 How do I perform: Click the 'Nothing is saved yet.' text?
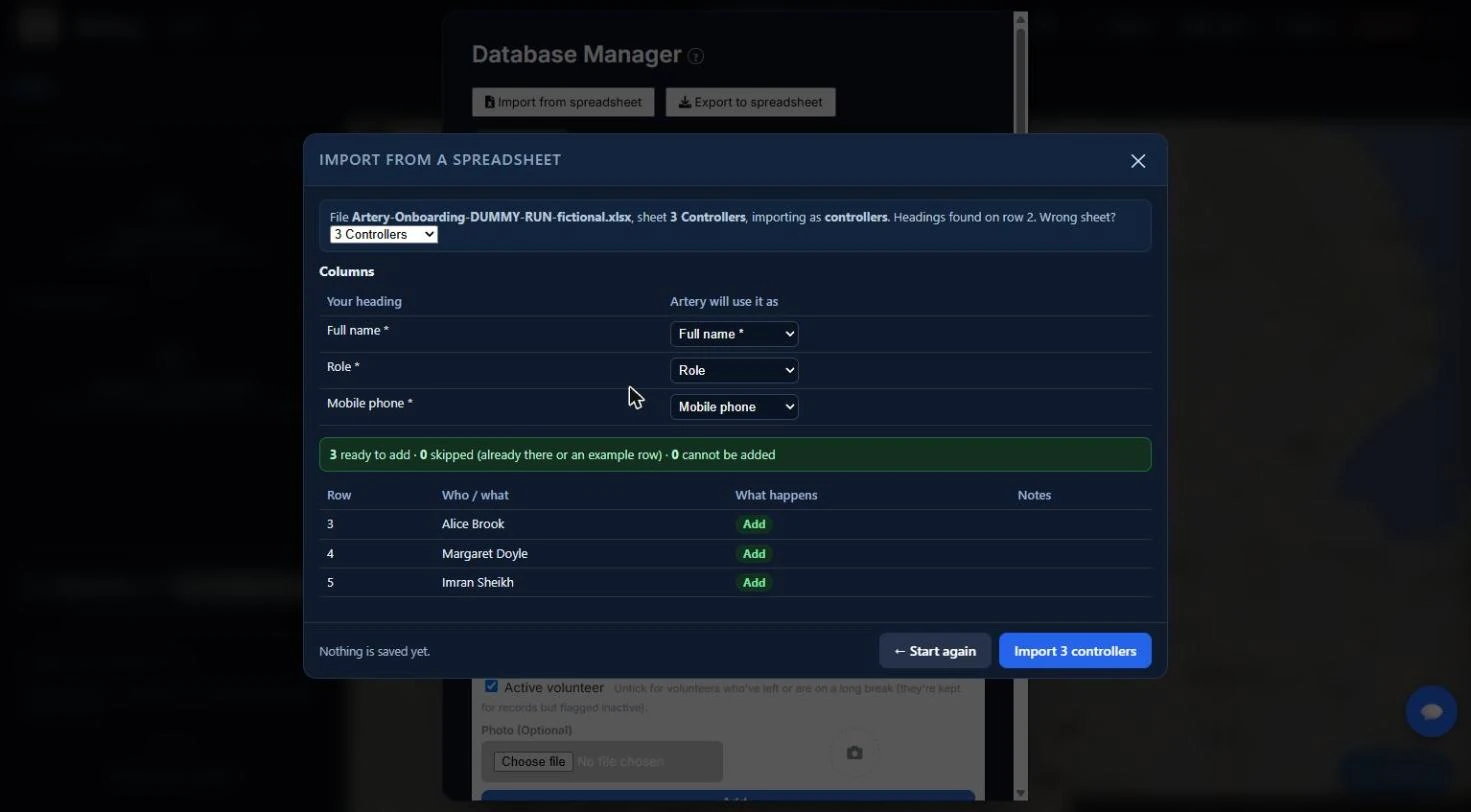tap(375, 651)
